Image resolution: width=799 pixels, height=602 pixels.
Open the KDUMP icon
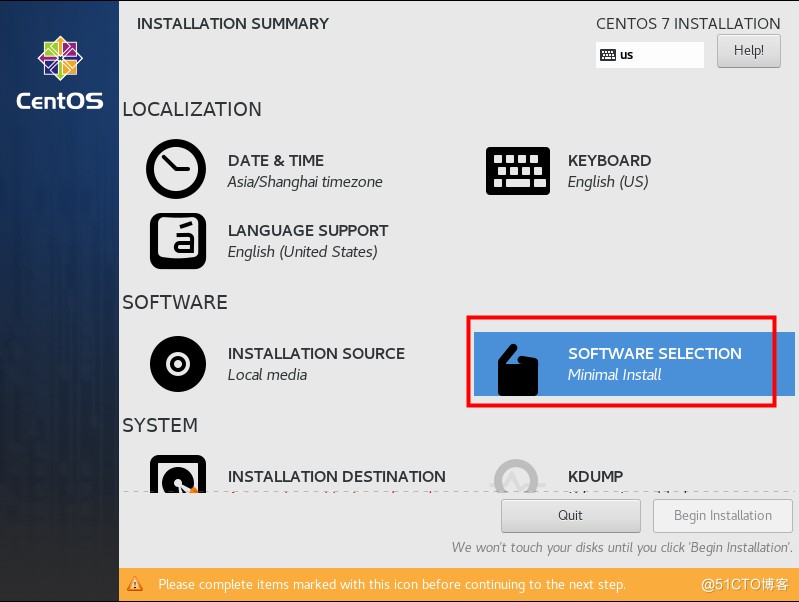coord(516,476)
